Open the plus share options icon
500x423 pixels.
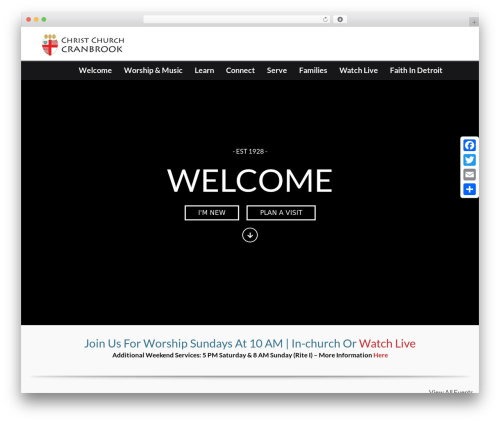pos(469,189)
